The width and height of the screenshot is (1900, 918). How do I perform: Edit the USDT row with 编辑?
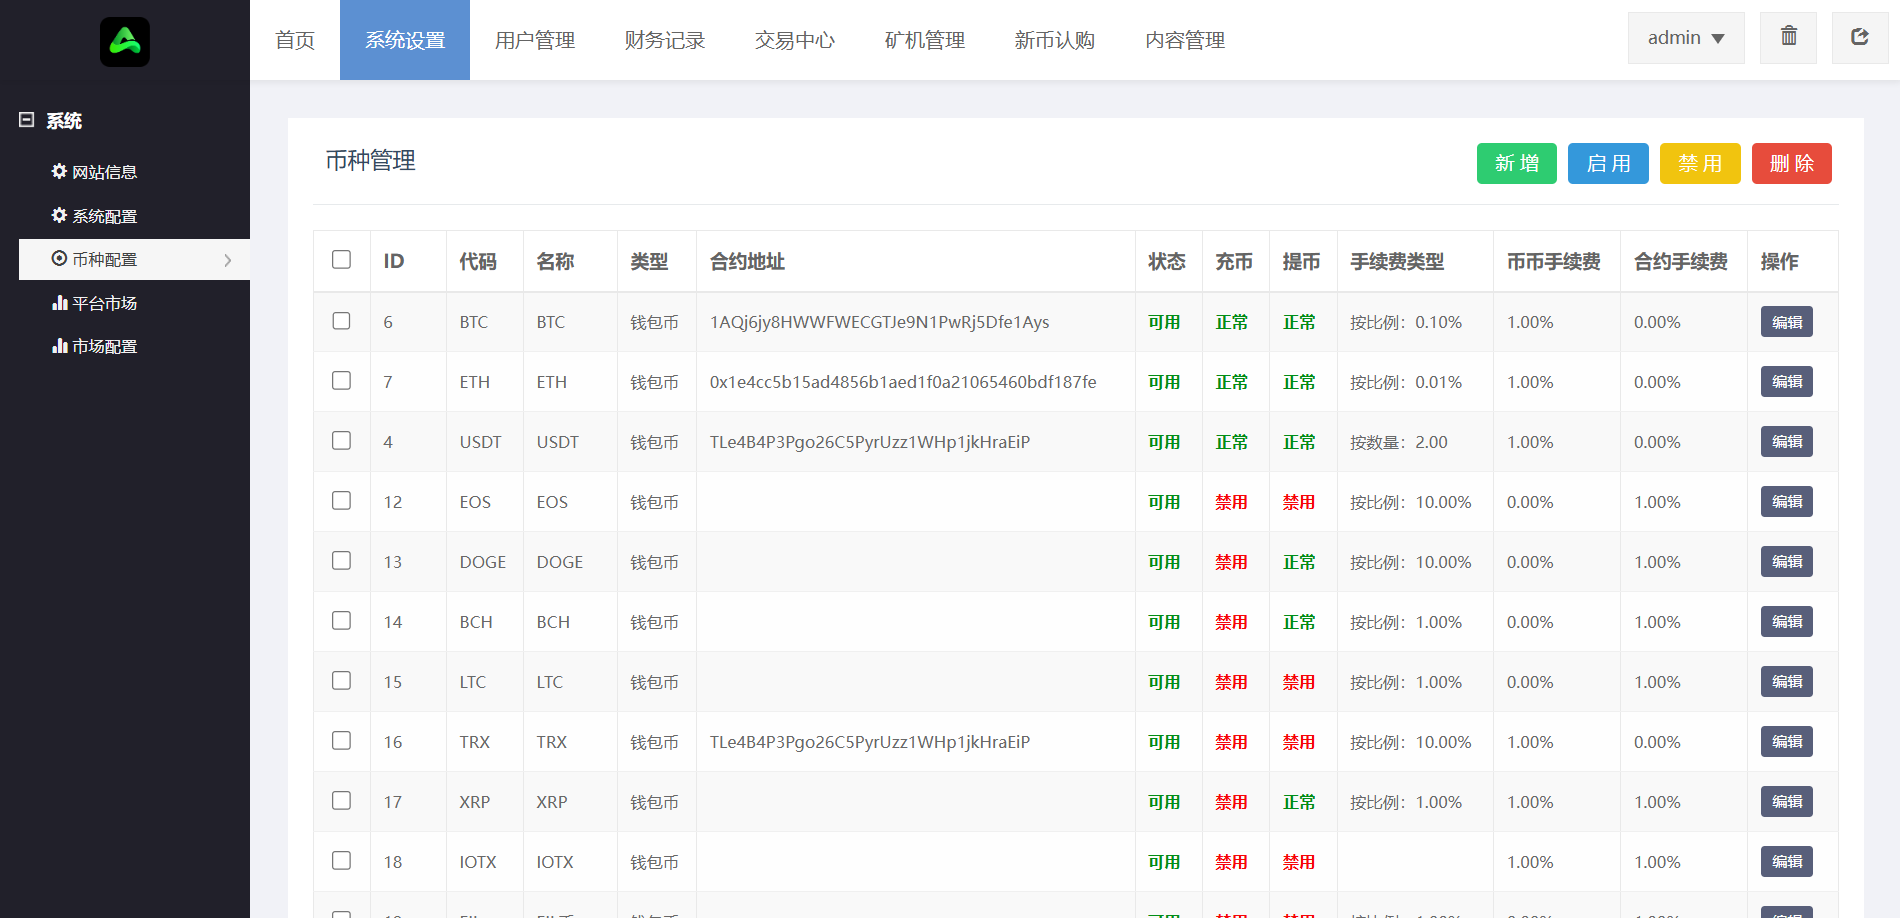pyautogui.click(x=1786, y=442)
